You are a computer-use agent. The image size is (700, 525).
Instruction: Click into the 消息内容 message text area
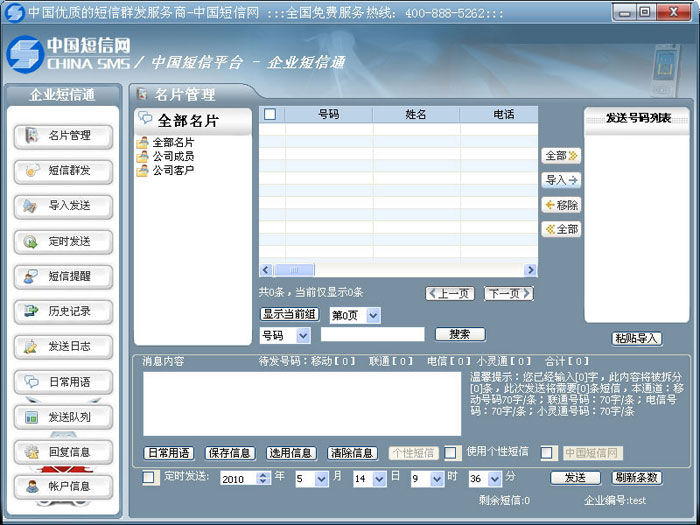[302, 404]
